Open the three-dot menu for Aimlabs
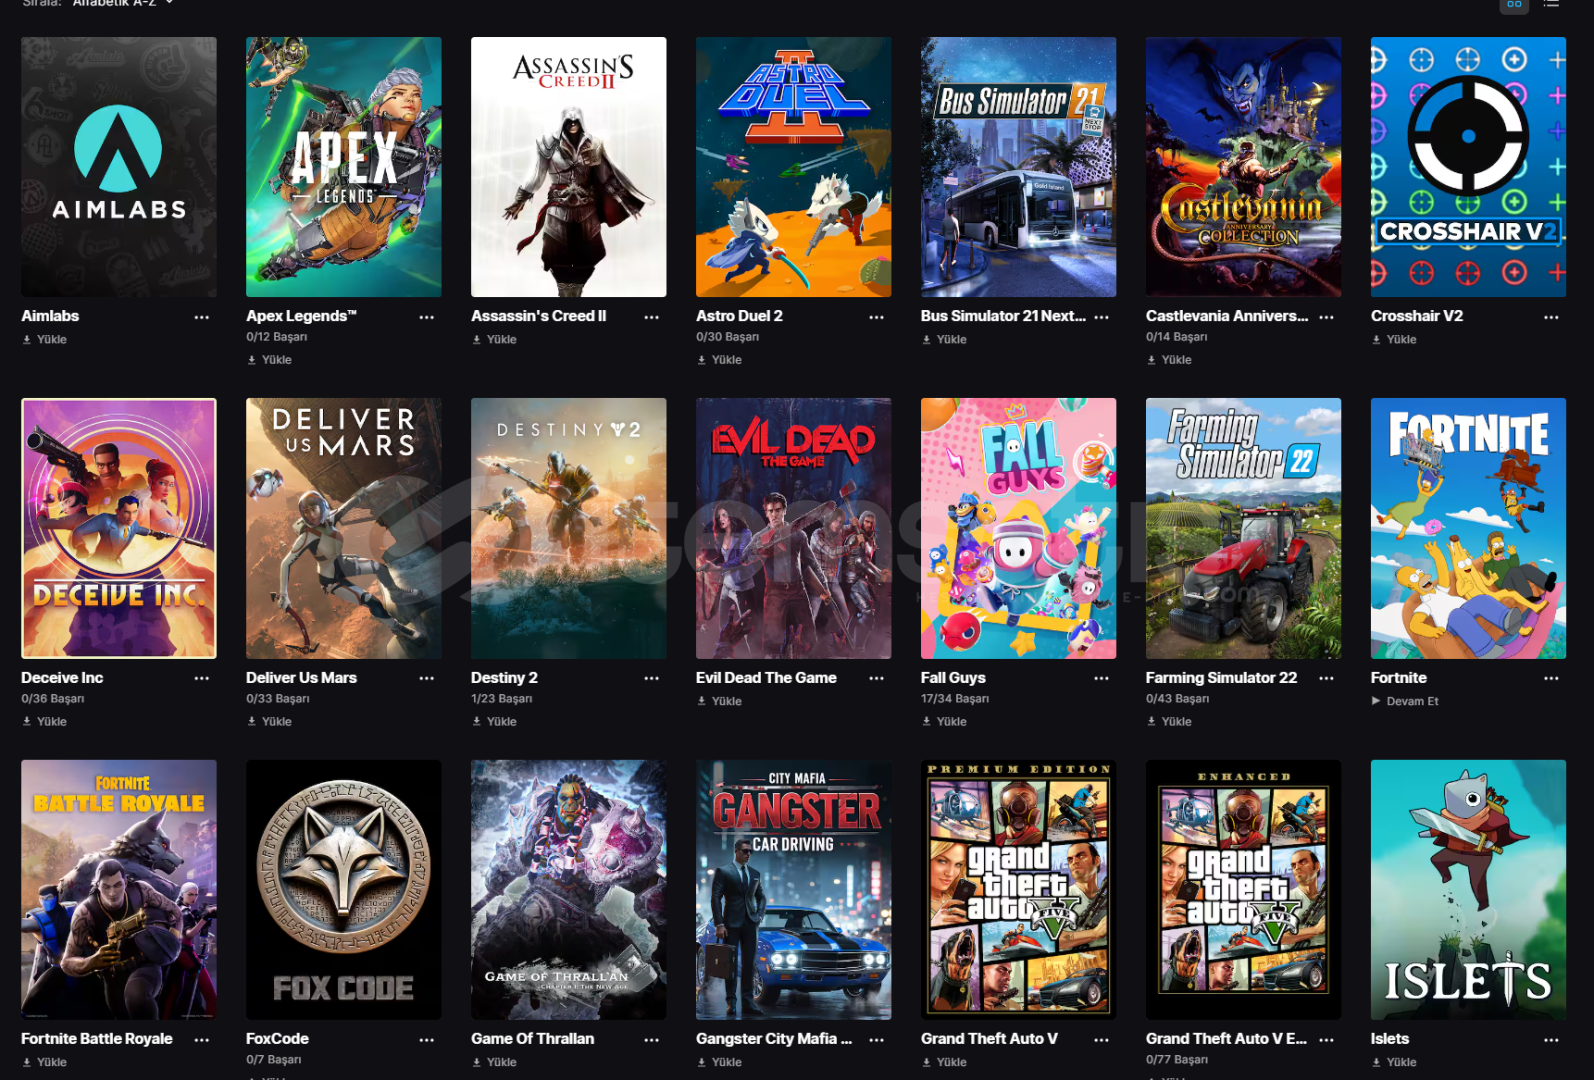Screen dimensions: 1594x1080 [202, 317]
